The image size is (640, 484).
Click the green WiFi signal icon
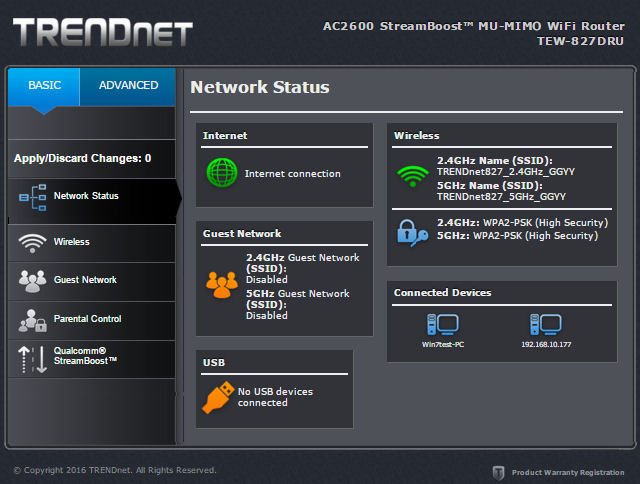[413, 176]
